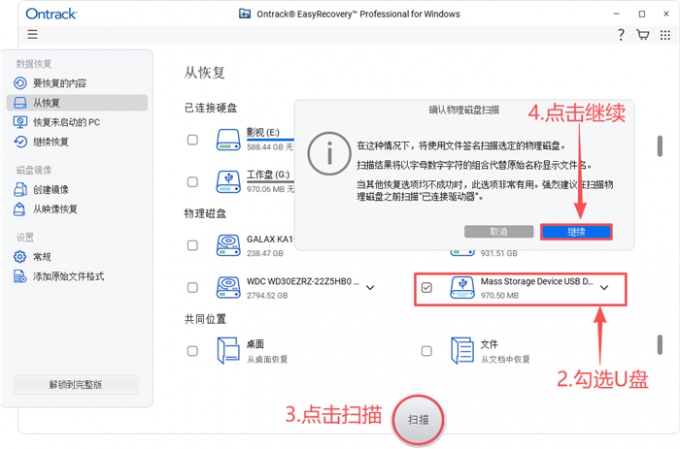The width and height of the screenshot is (680, 449).
Task: Click upper vertical scrollbar thumb
Action: pyautogui.click(x=660, y=146)
